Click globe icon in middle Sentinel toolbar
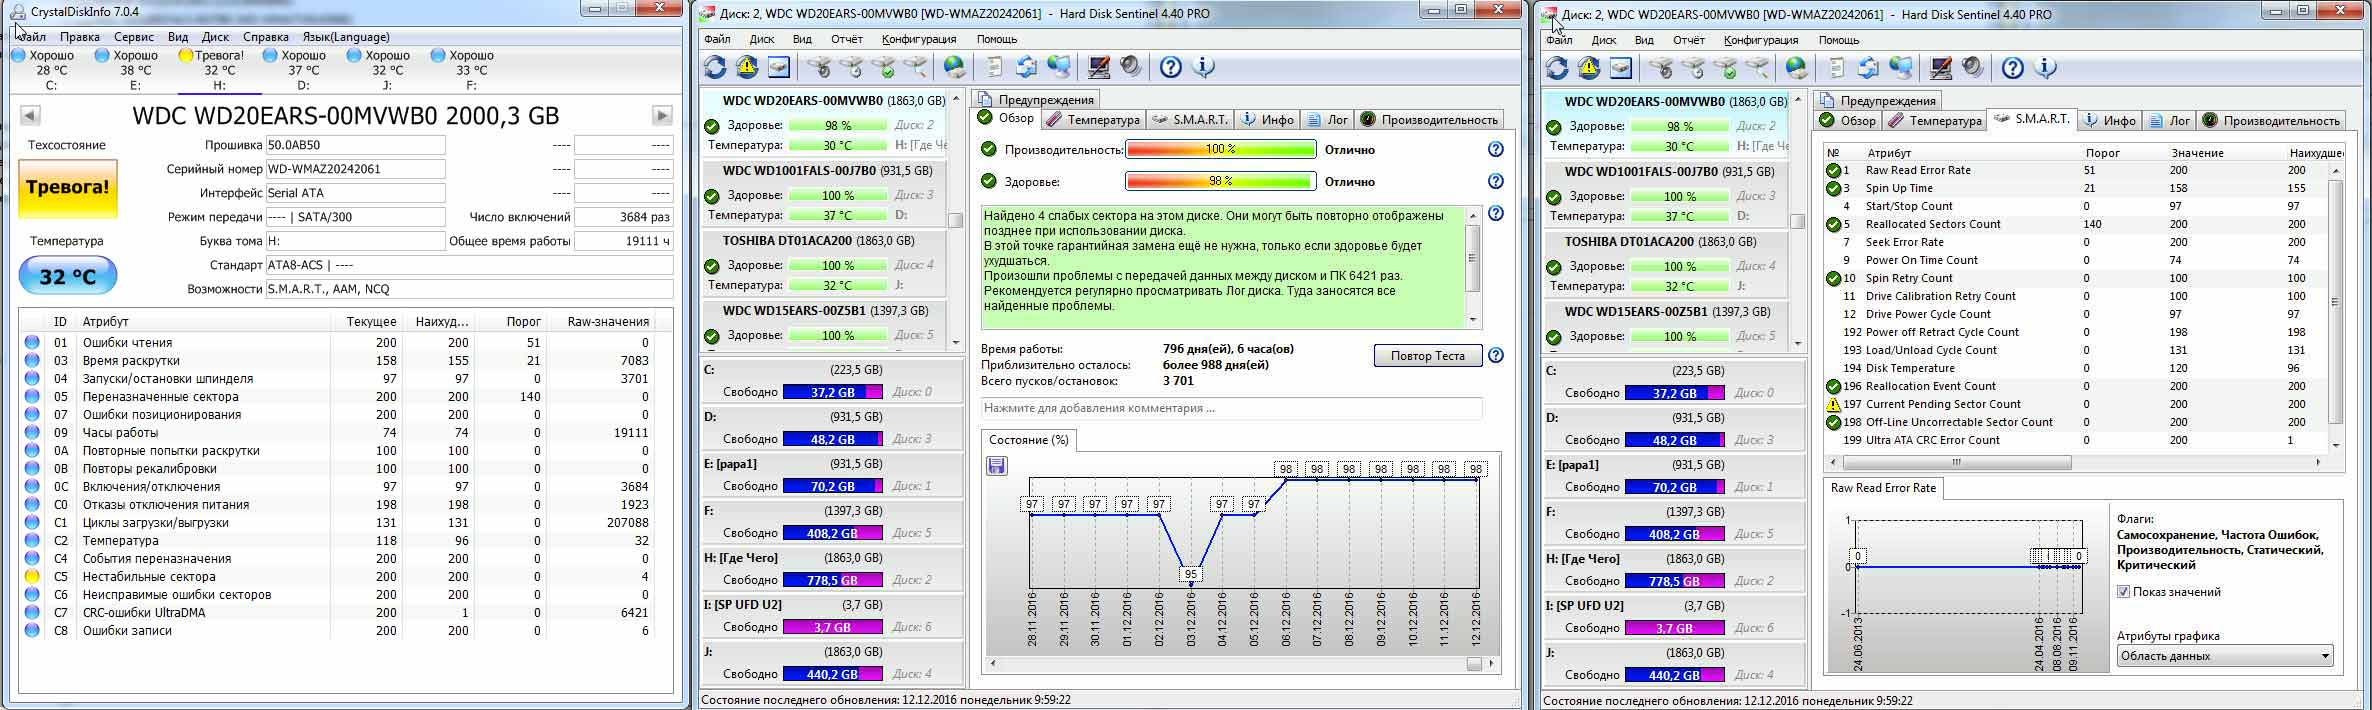 (x=955, y=67)
